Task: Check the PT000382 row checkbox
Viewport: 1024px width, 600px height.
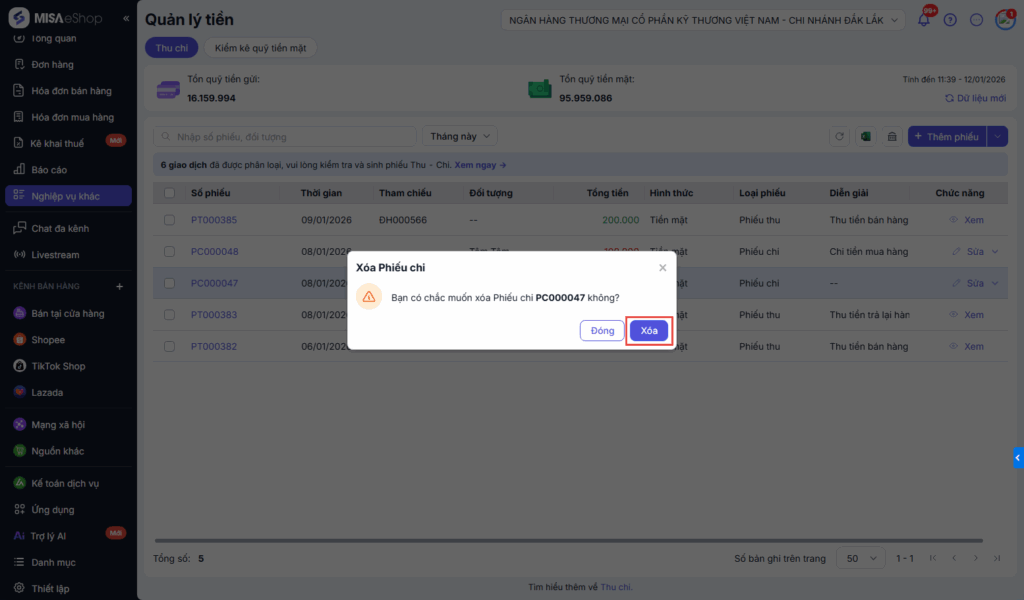Action: pyautogui.click(x=169, y=347)
